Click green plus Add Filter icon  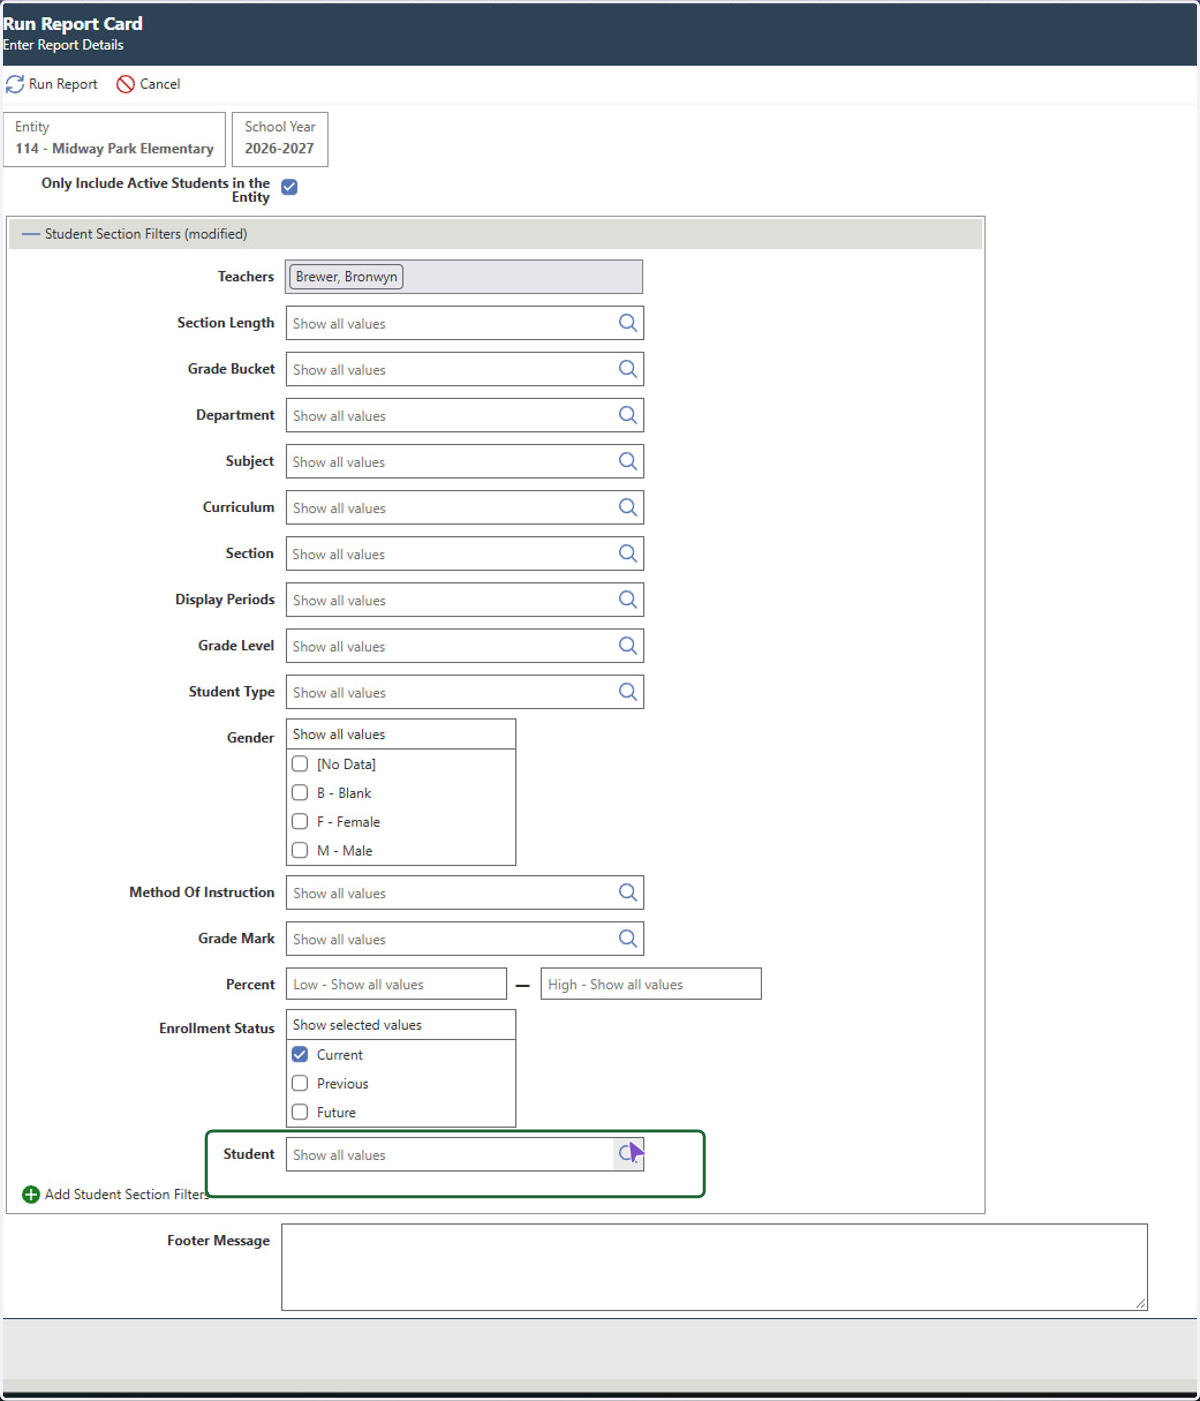click(x=31, y=1194)
